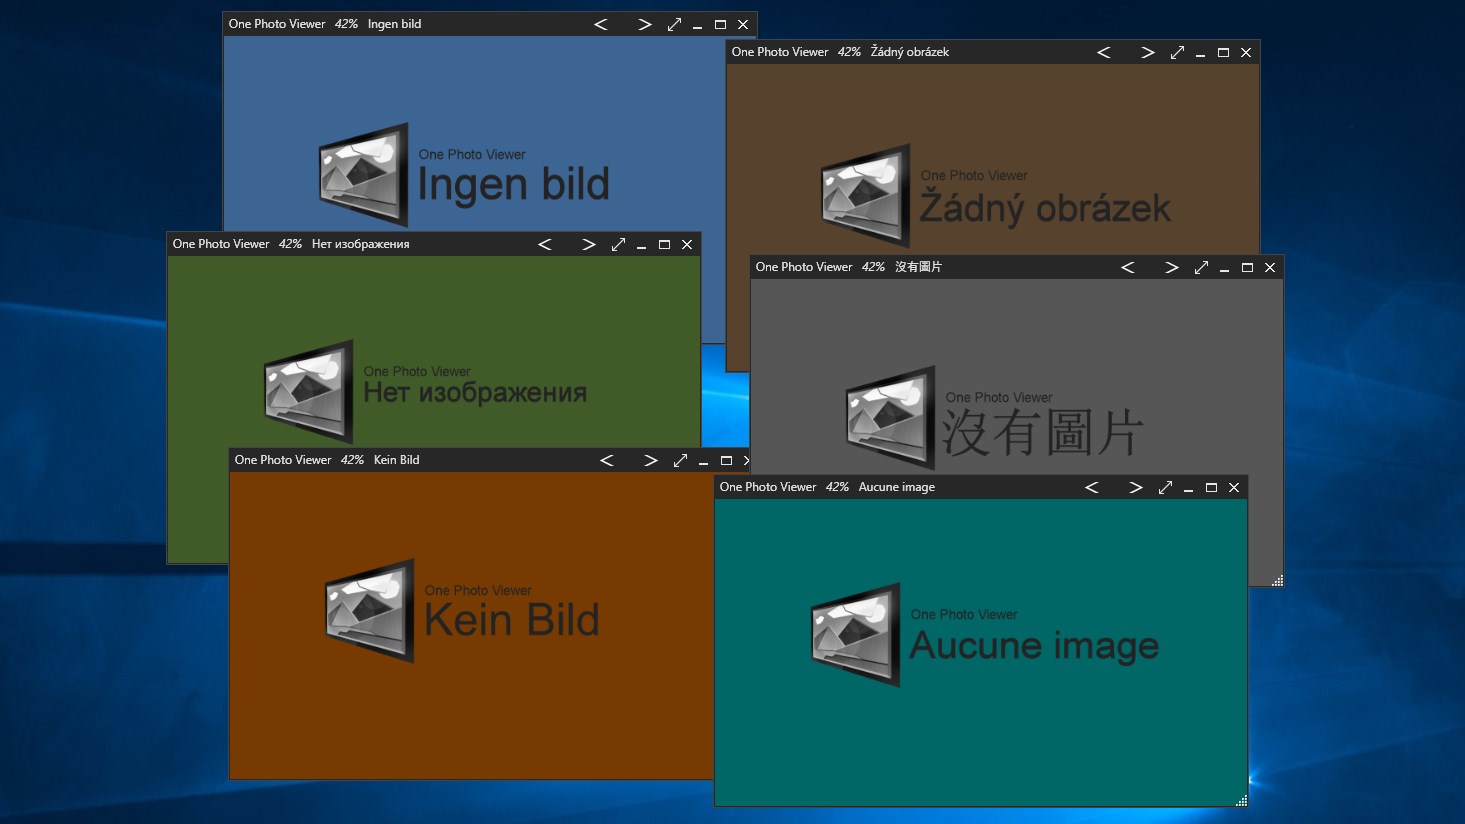Click next photo arrow in Ingen bild window
Image resolution: width=1465 pixels, height=824 pixels.
(x=645, y=24)
